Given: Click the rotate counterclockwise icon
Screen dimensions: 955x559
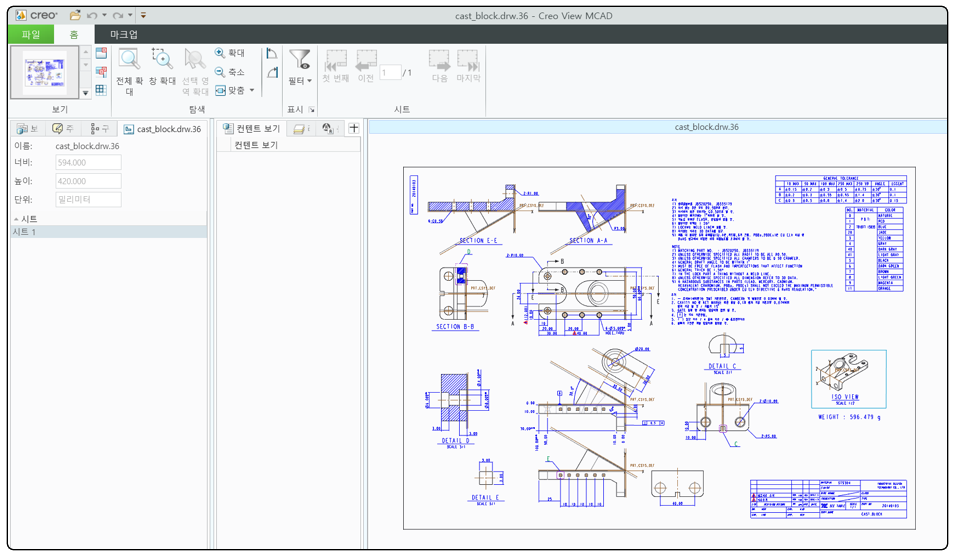Looking at the screenshot, I should coord(272,54).
